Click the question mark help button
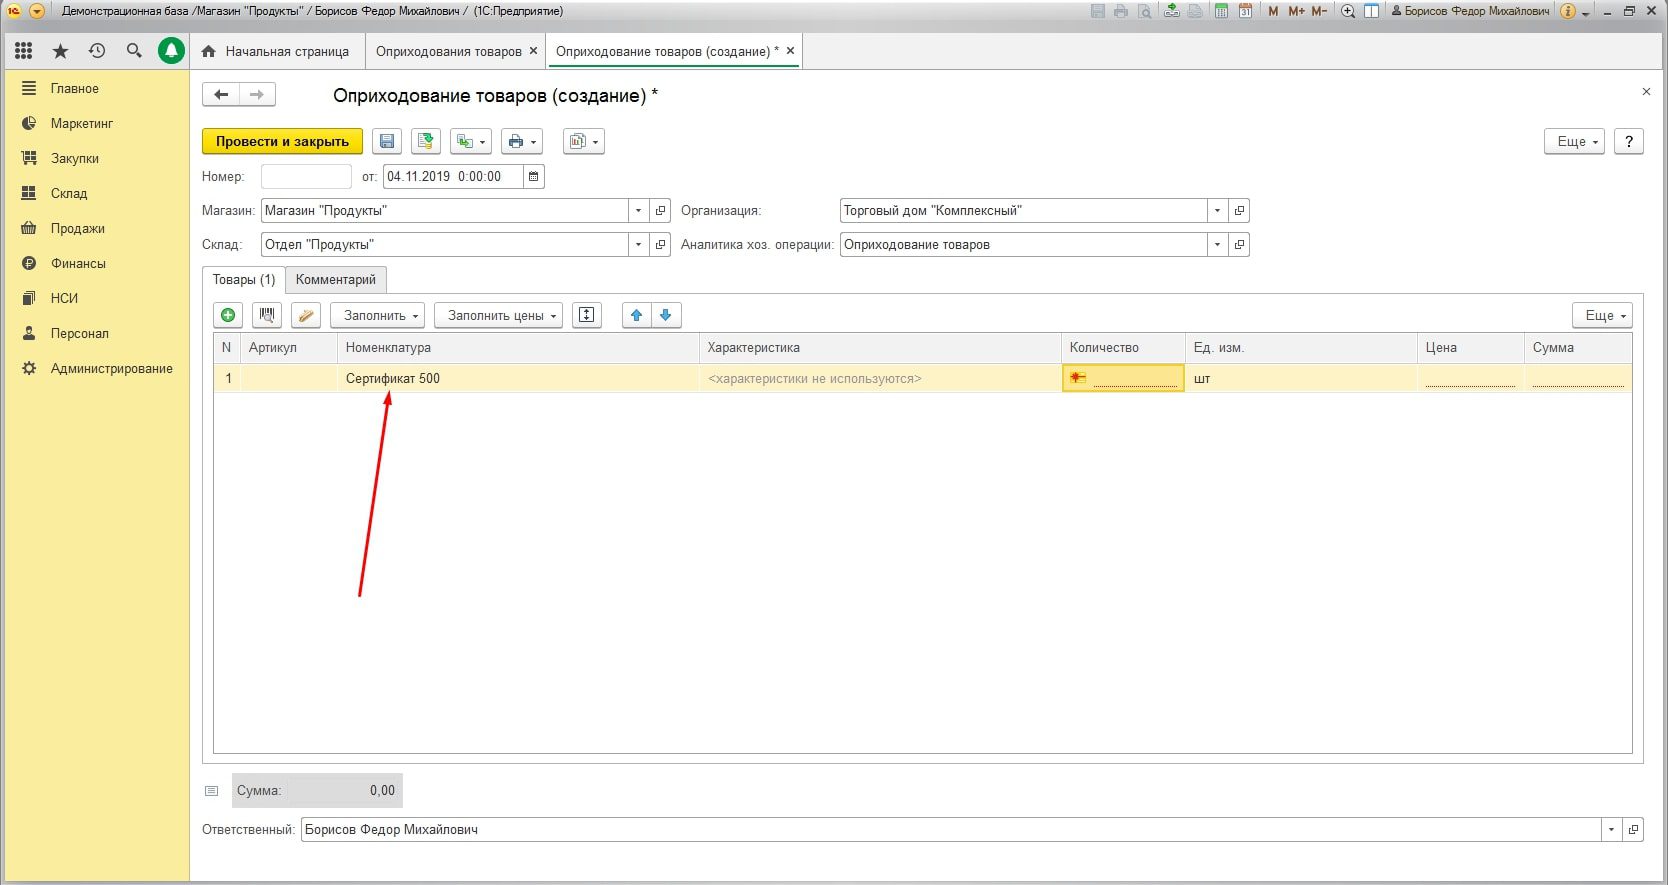 [1629, 142]
